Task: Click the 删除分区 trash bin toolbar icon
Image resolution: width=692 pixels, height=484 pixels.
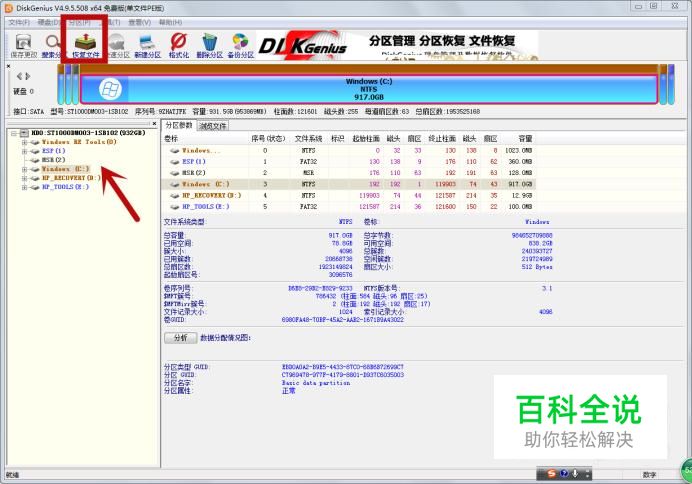Action: (x=210, y=42)
